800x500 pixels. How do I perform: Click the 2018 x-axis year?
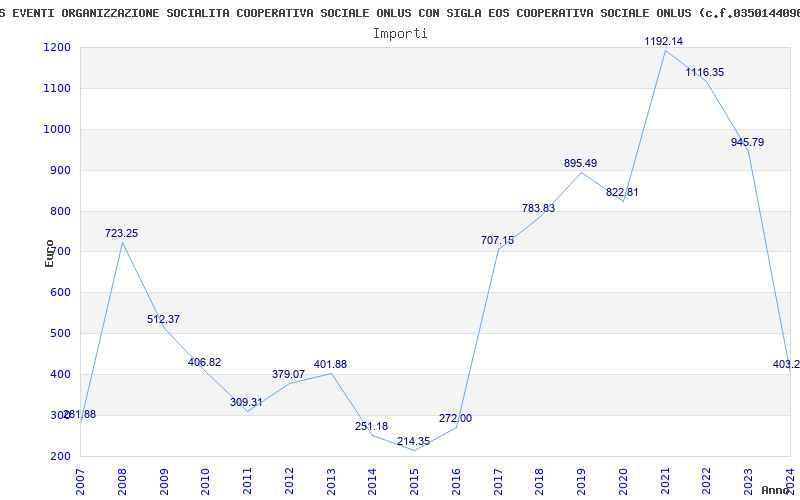coord(540,482)
